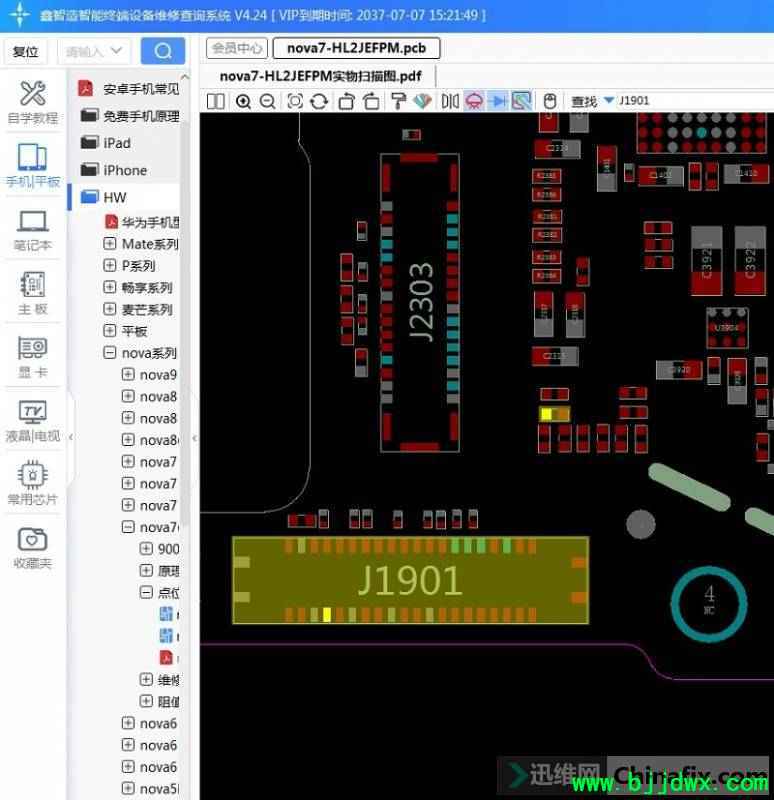Expand the 原理 subfolder node
Screen dimensions: 774x800
click(x=146, y=570)
